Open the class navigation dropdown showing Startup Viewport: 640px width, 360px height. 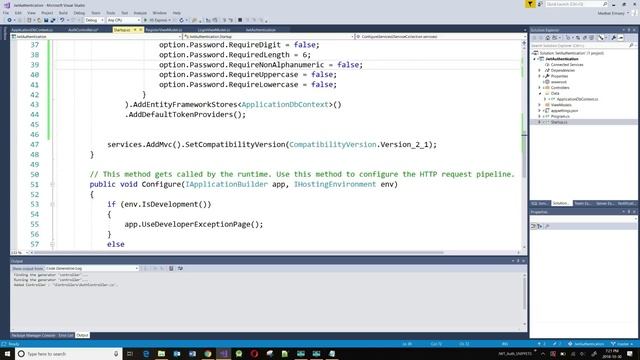point(269,37)
